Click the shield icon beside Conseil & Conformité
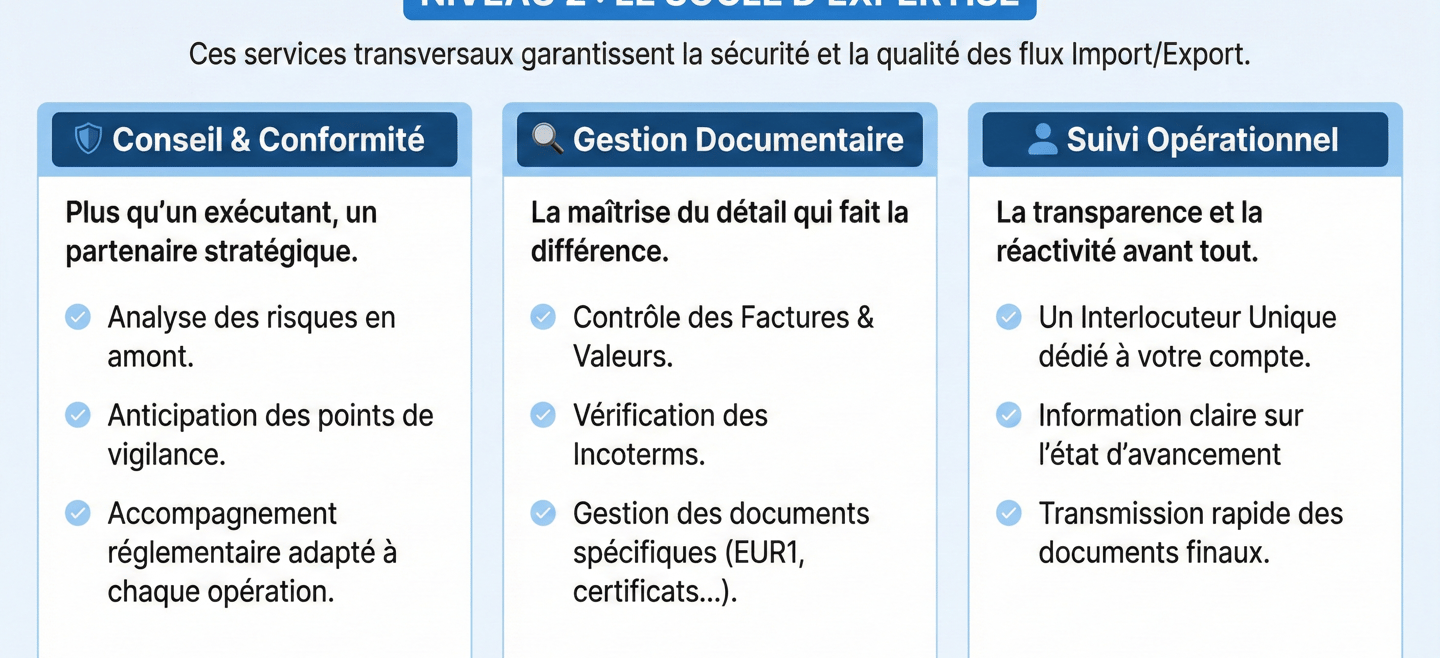 click(88, 139)
